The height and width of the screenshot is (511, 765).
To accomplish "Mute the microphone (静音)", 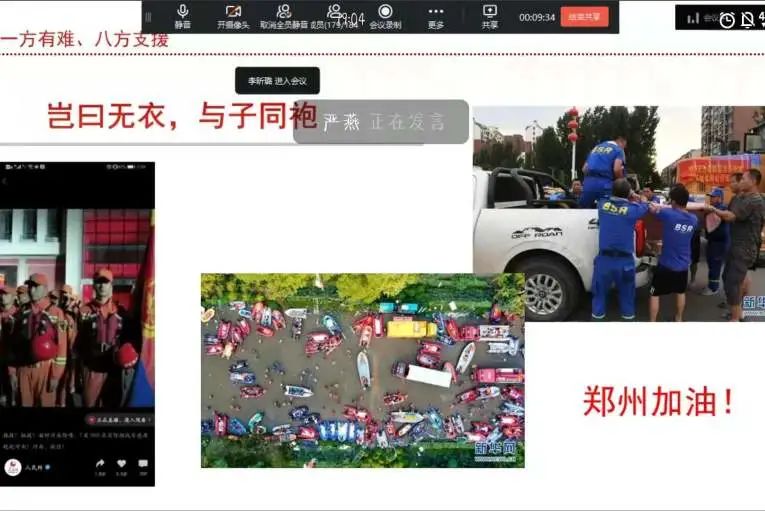I will [183, 17].
